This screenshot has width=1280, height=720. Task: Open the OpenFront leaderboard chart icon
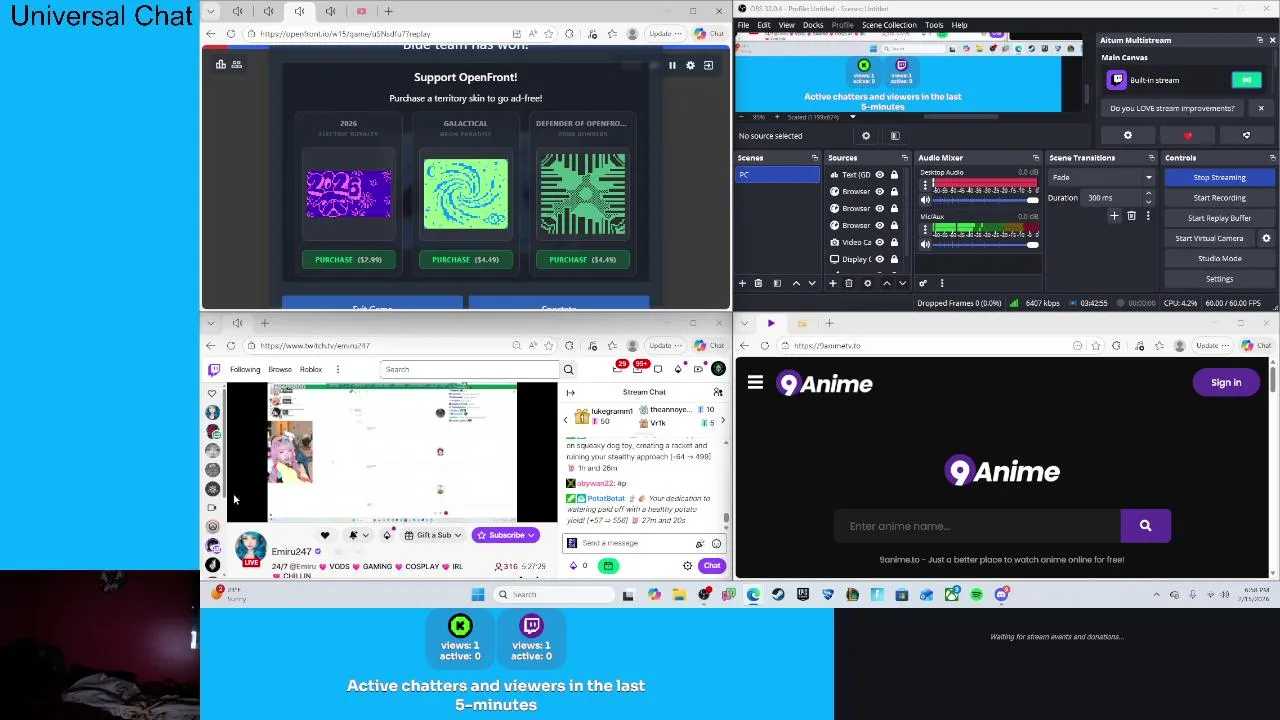pos(221,64)
